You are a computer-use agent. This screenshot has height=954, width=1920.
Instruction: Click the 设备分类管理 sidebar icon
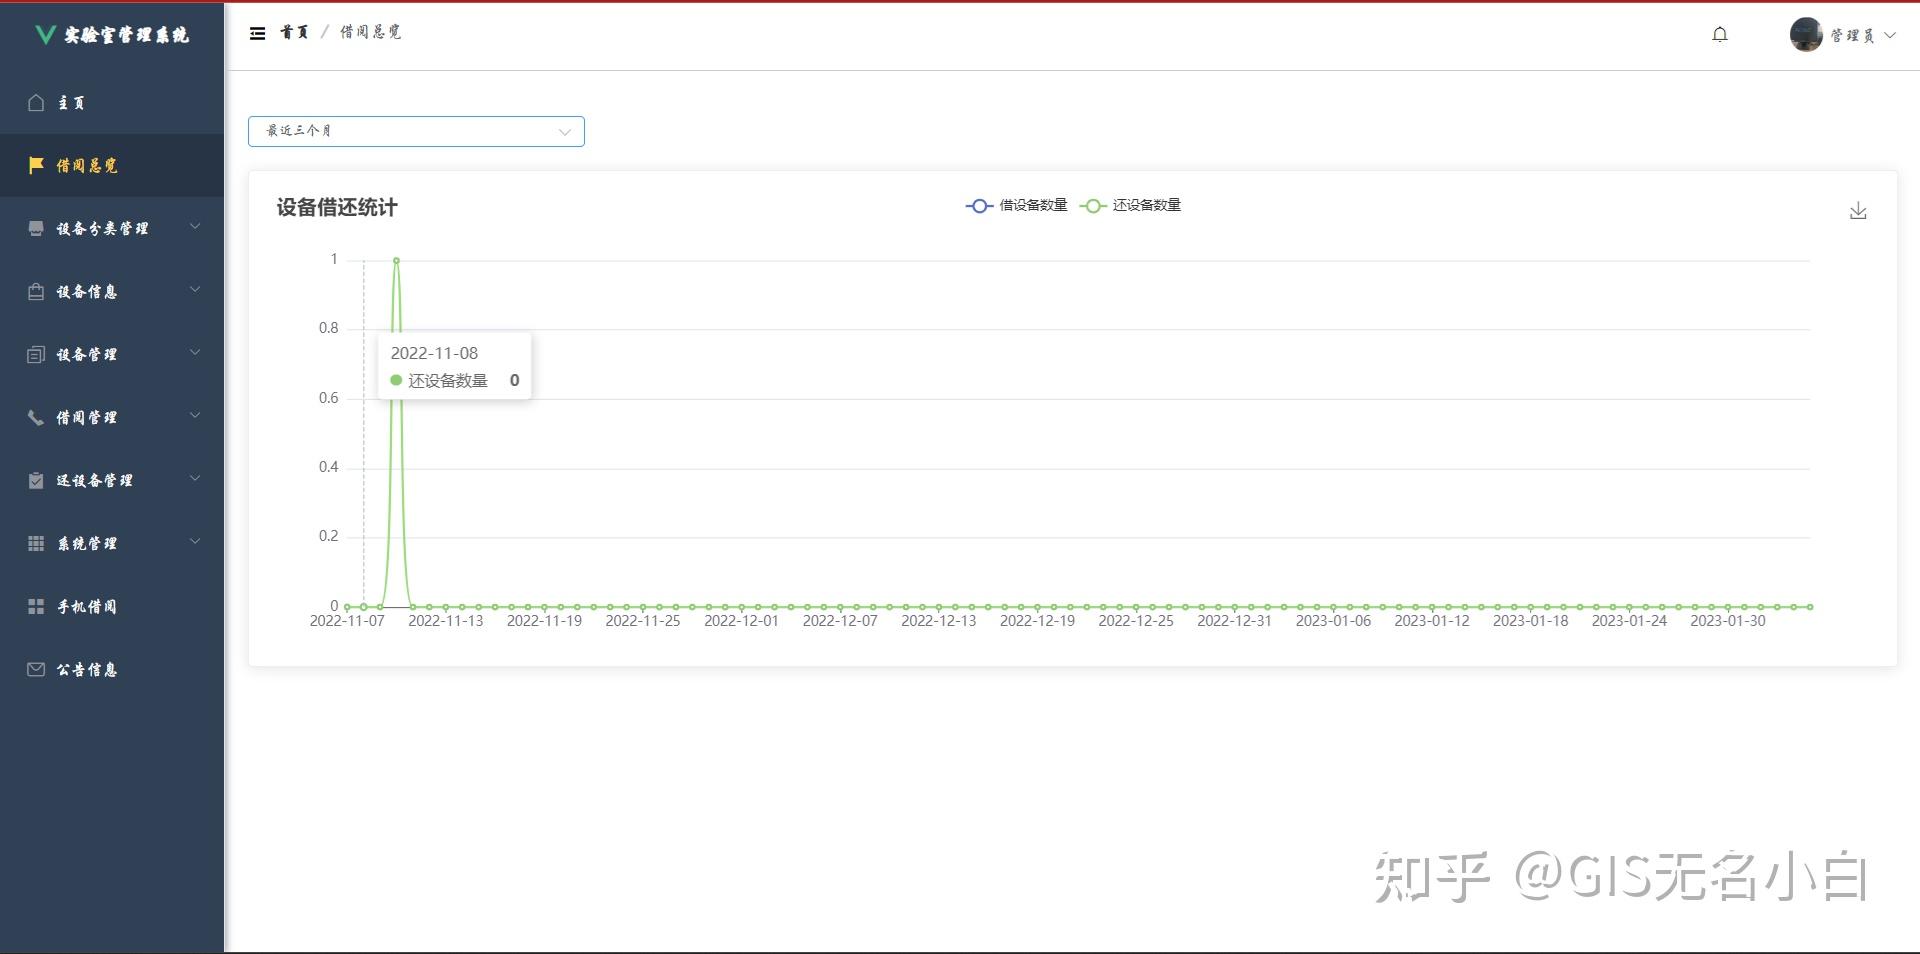pos(36,228)
